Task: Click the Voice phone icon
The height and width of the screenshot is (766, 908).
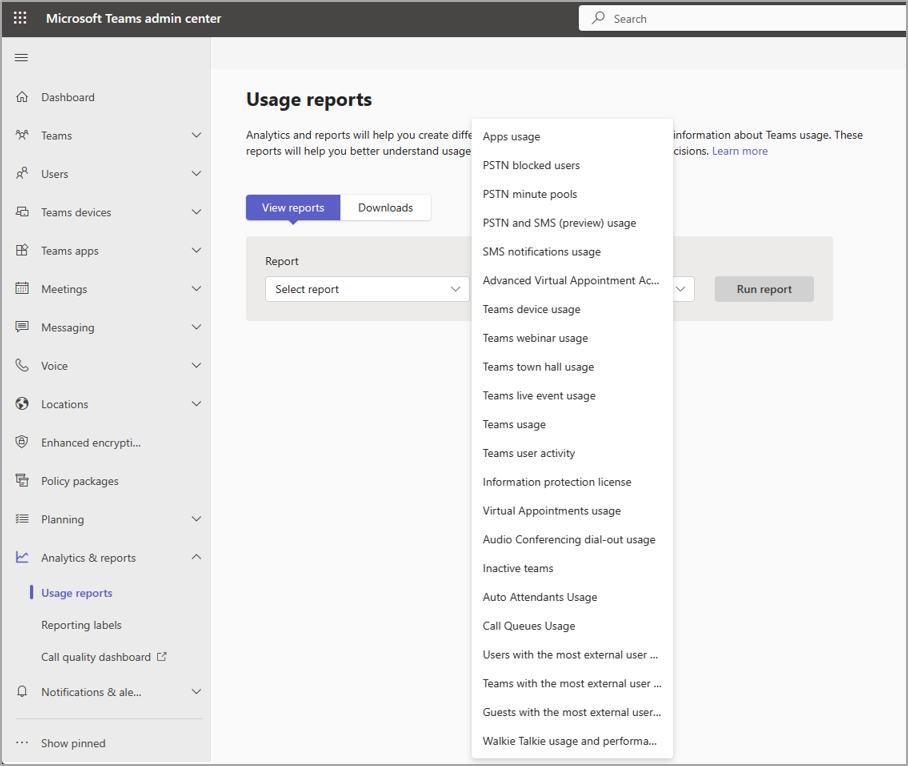Action: tap(22, 365)
